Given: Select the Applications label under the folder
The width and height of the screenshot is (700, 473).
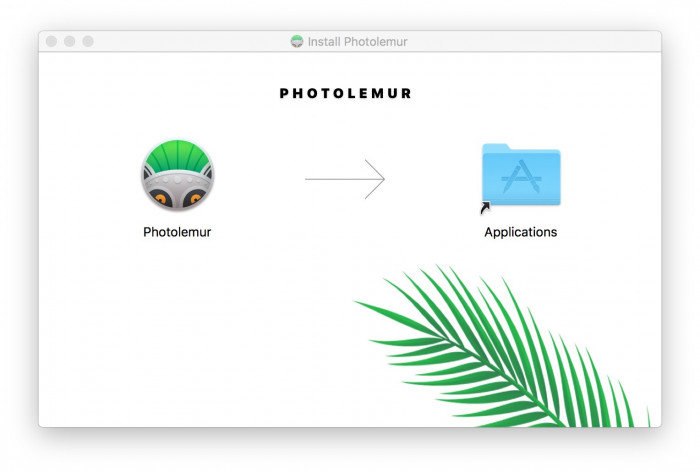Looking at the screenshot, I should pos(521,232).
